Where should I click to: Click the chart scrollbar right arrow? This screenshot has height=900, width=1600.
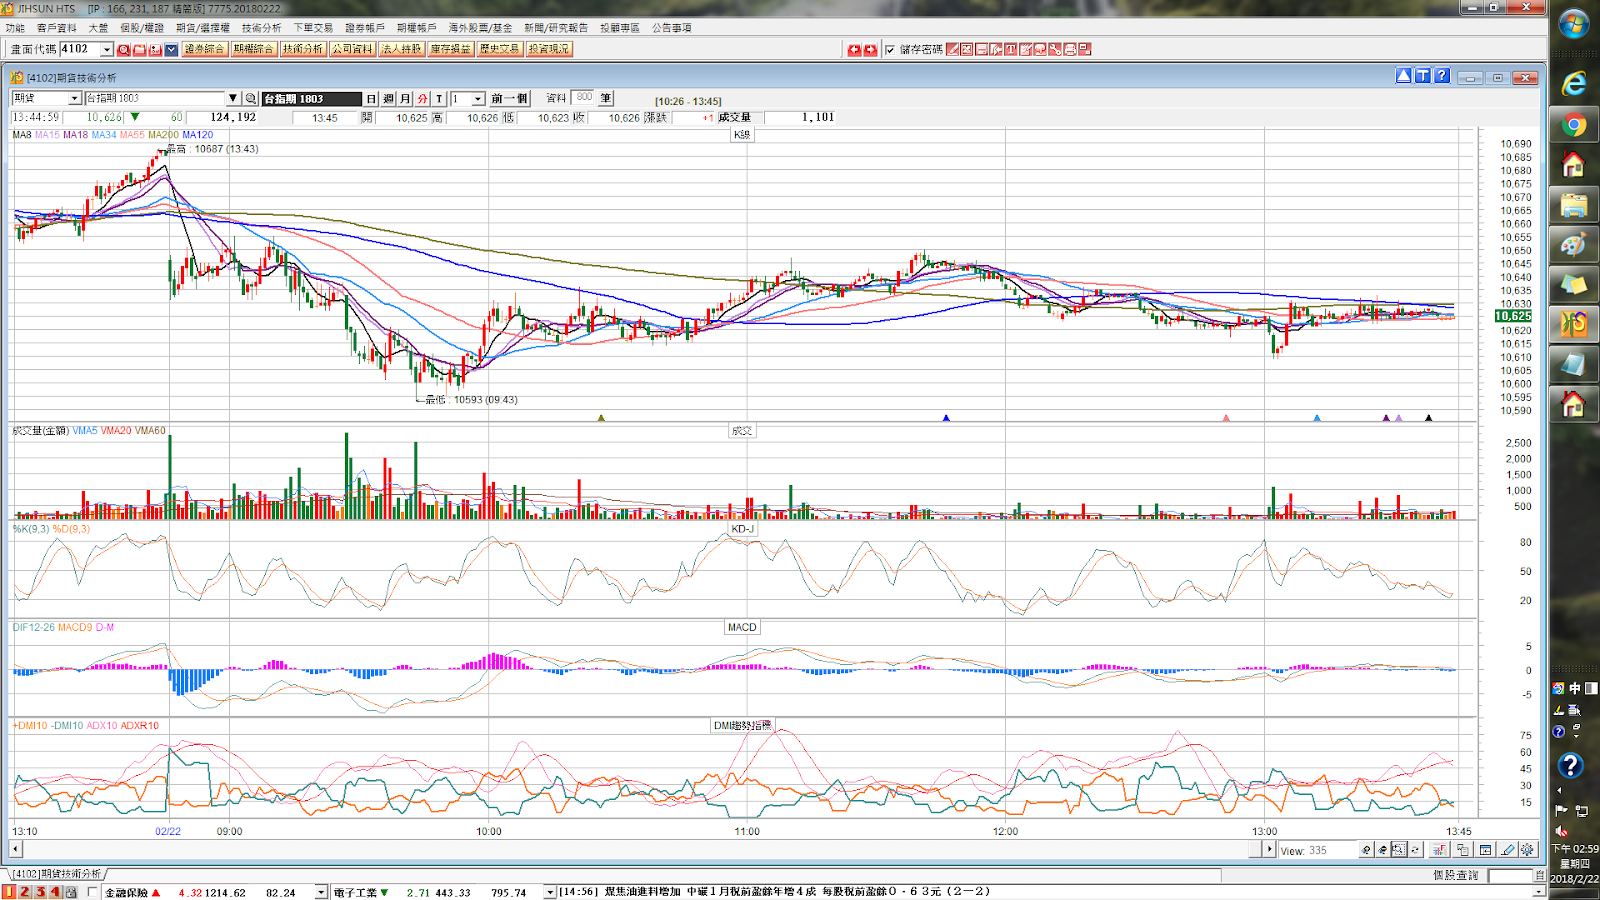1269,849
